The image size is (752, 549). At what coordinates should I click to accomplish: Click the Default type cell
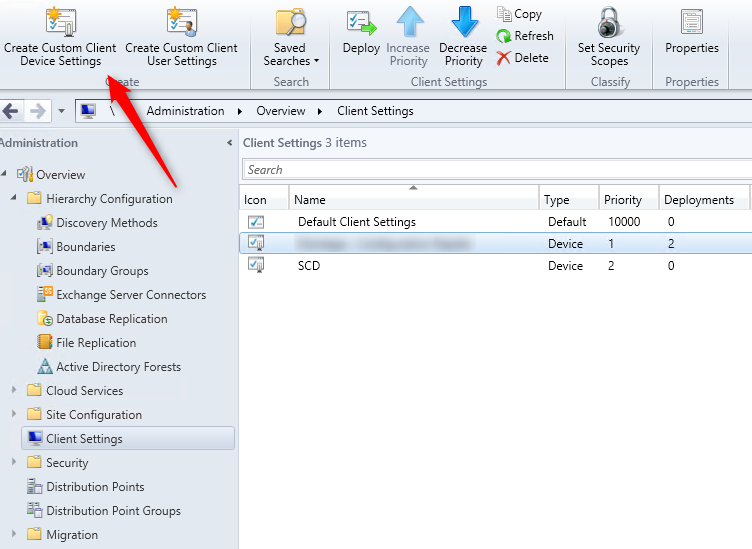[x=567, y=222]
